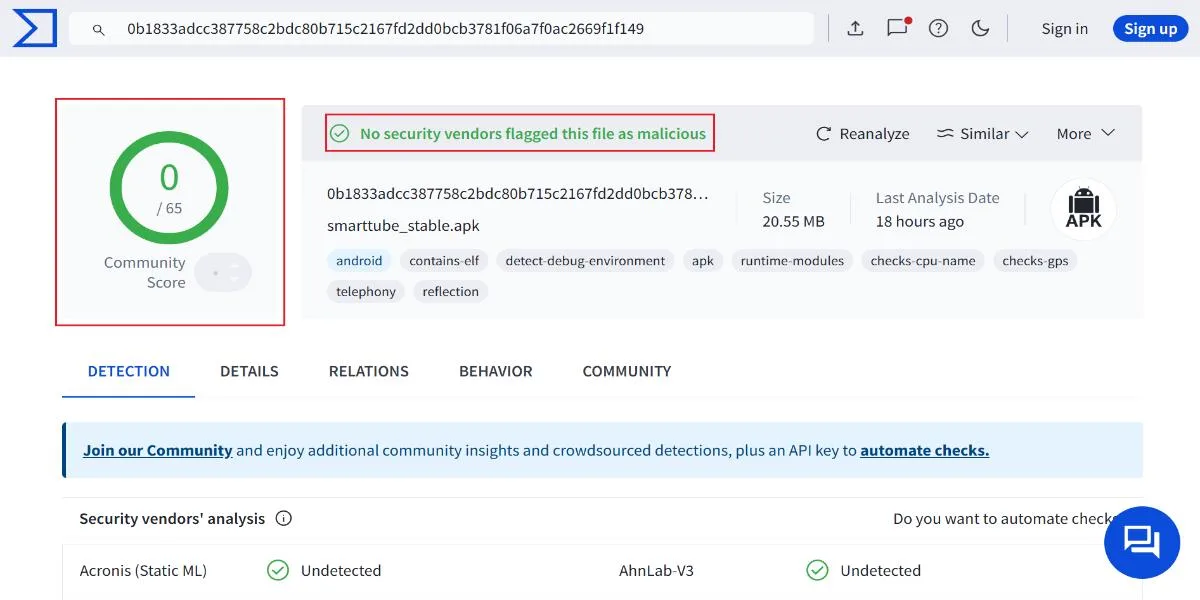This screenshot has width=1200, height=600.
Task: Open the automate checks link
Action: [x=925, y=450]
